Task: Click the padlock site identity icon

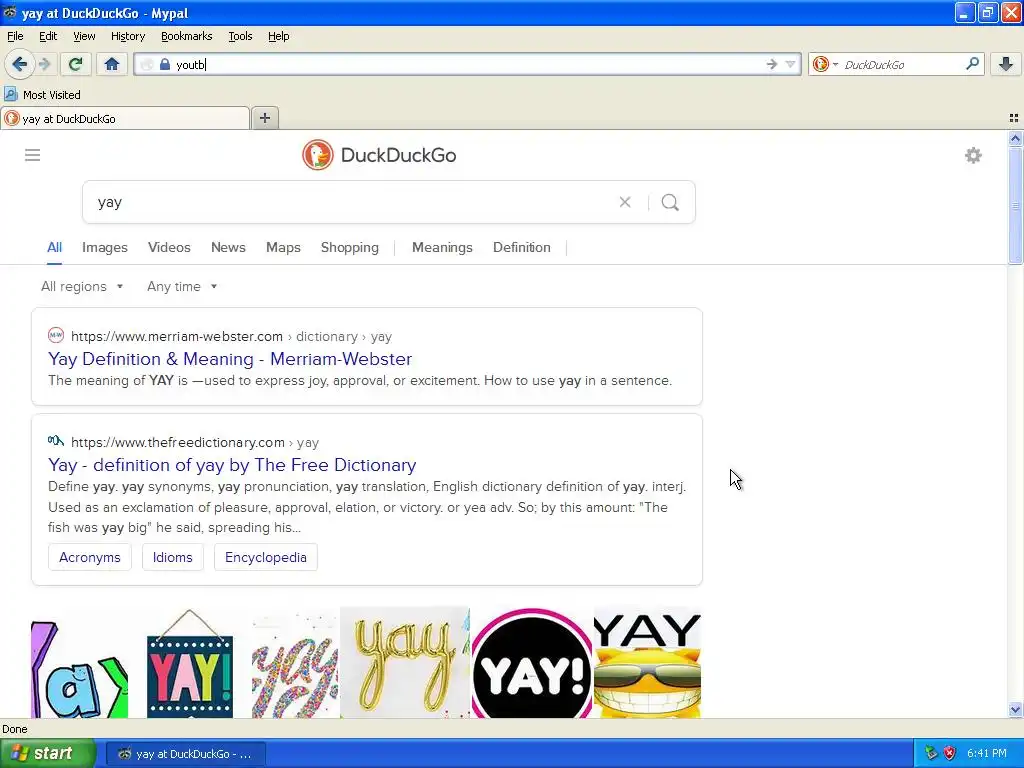Action: coord(165,64)
